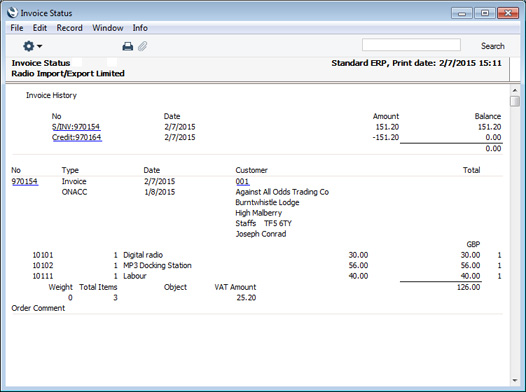
Task: Open the Record menu
Action: (x=69, y=28)
